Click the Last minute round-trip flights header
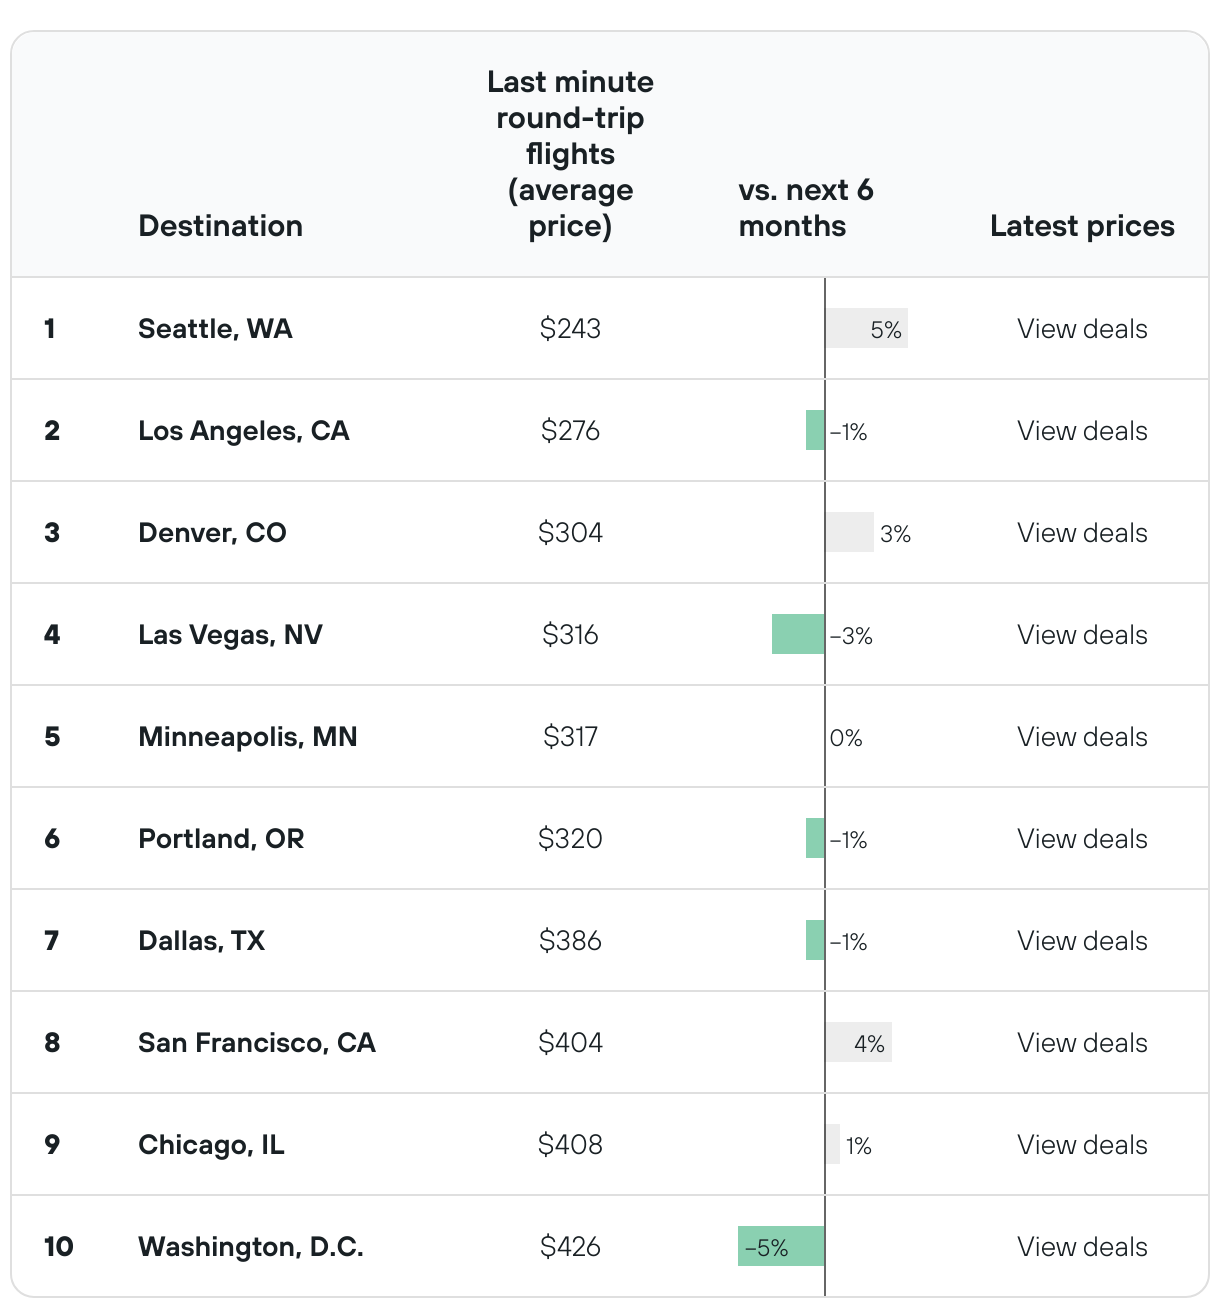 [x=570, y=154]
